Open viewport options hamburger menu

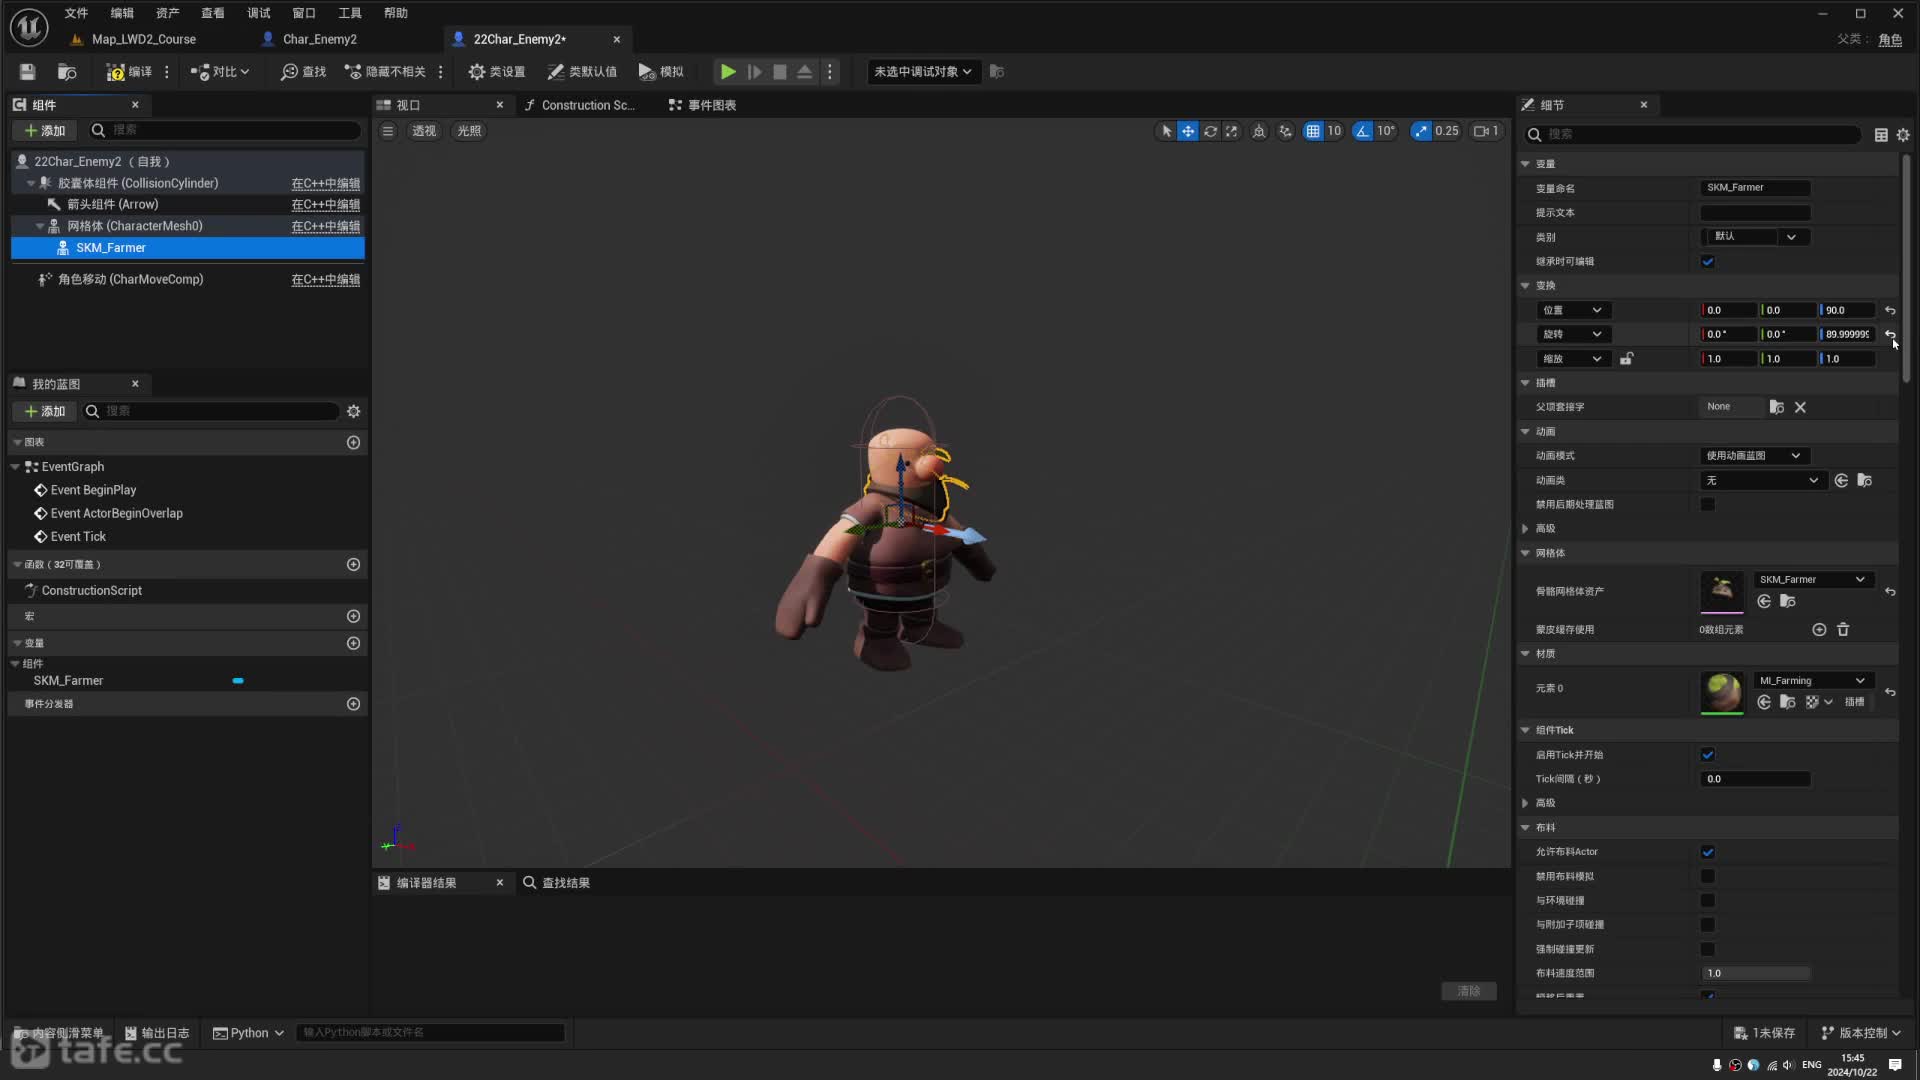tap(388, 131)
